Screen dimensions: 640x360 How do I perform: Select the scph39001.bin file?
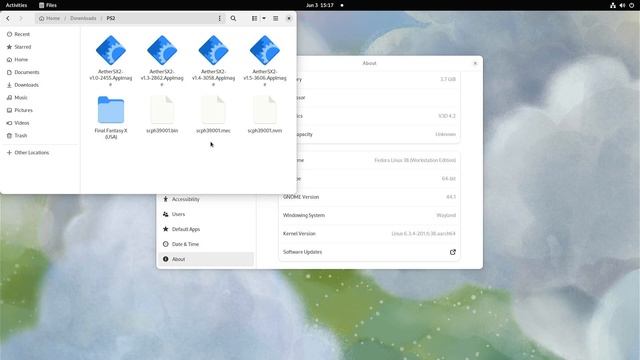[x=162, y=115]
